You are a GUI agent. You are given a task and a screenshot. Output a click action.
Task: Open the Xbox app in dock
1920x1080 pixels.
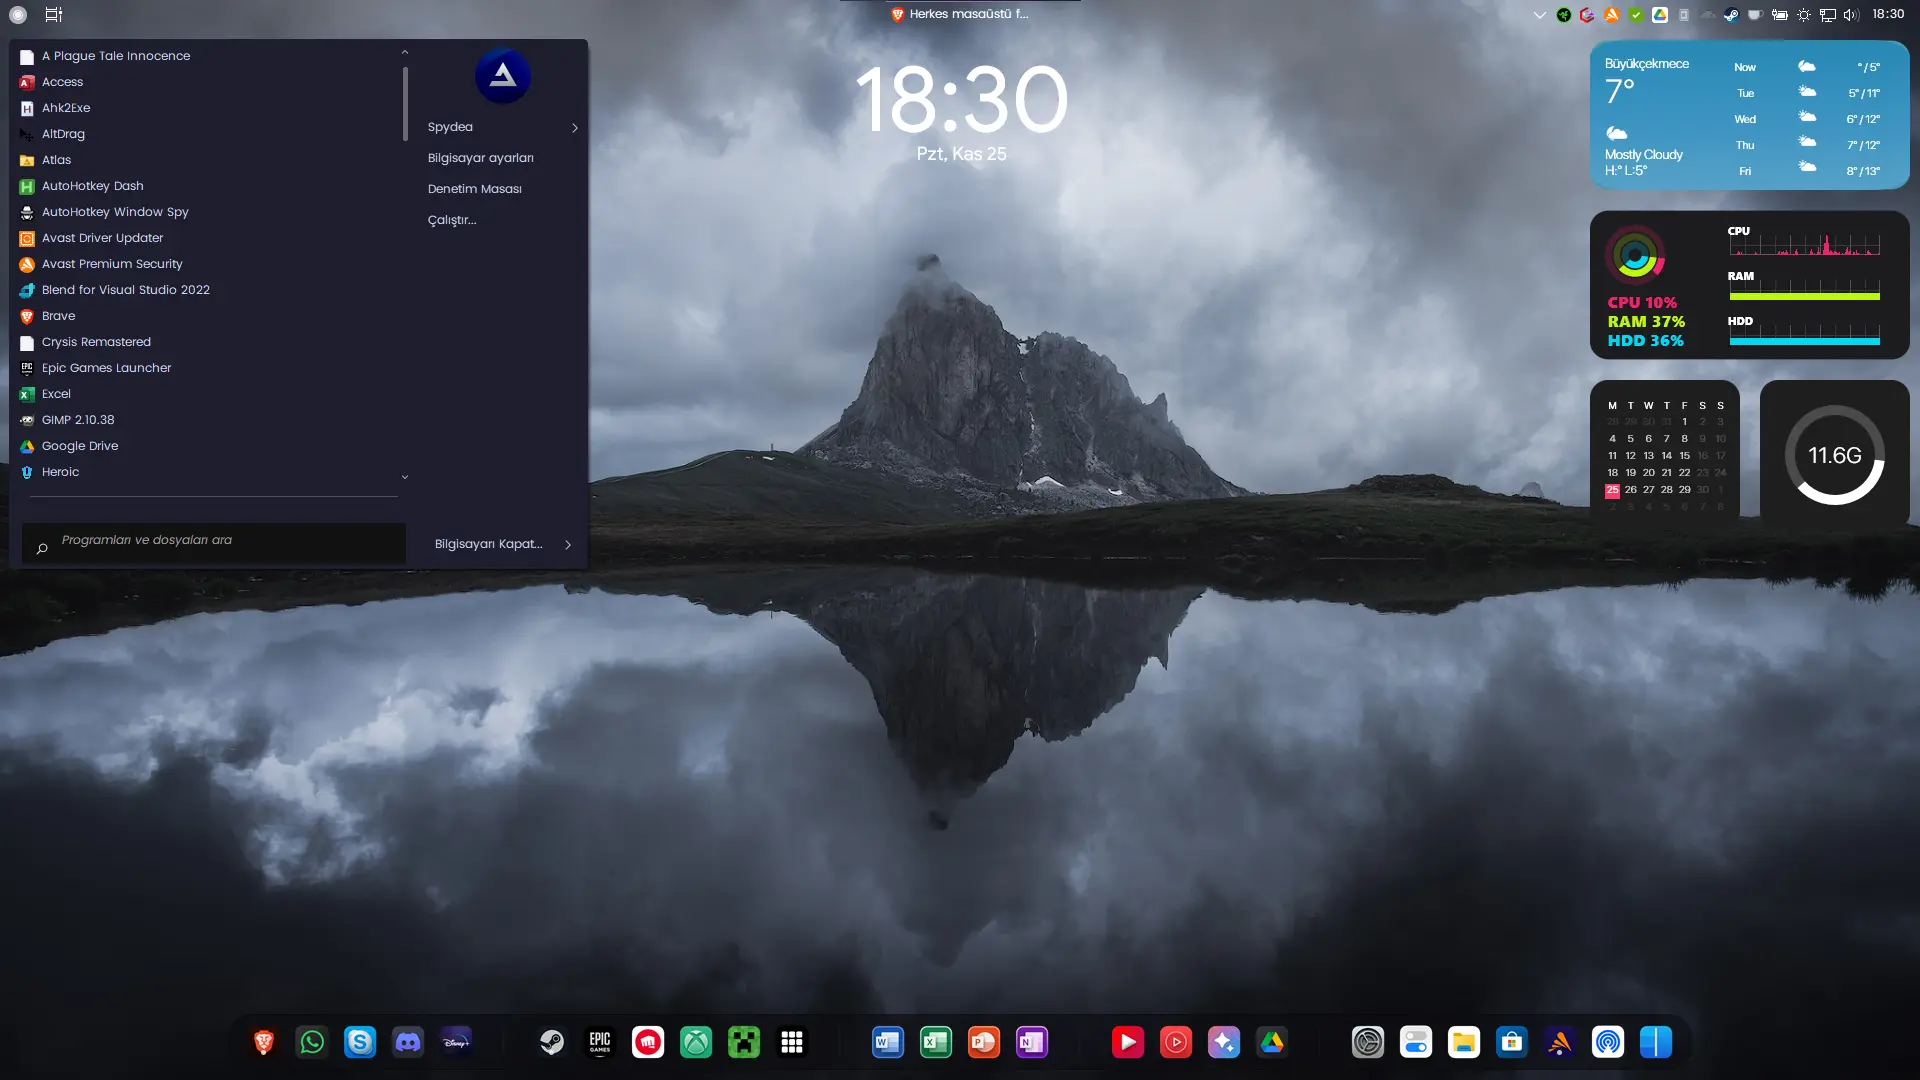696,1042
